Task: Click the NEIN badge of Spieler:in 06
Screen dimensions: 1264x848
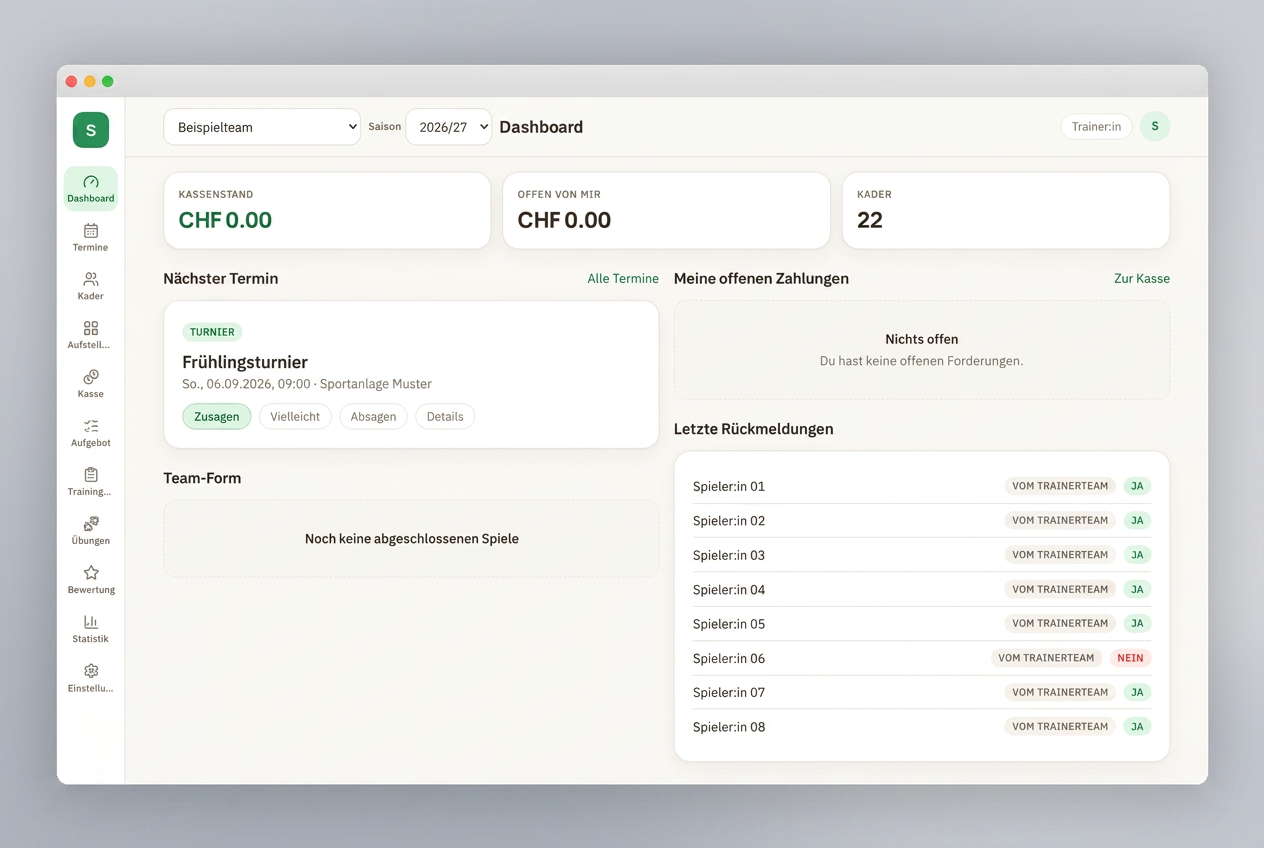Action: pos(1130,658)
